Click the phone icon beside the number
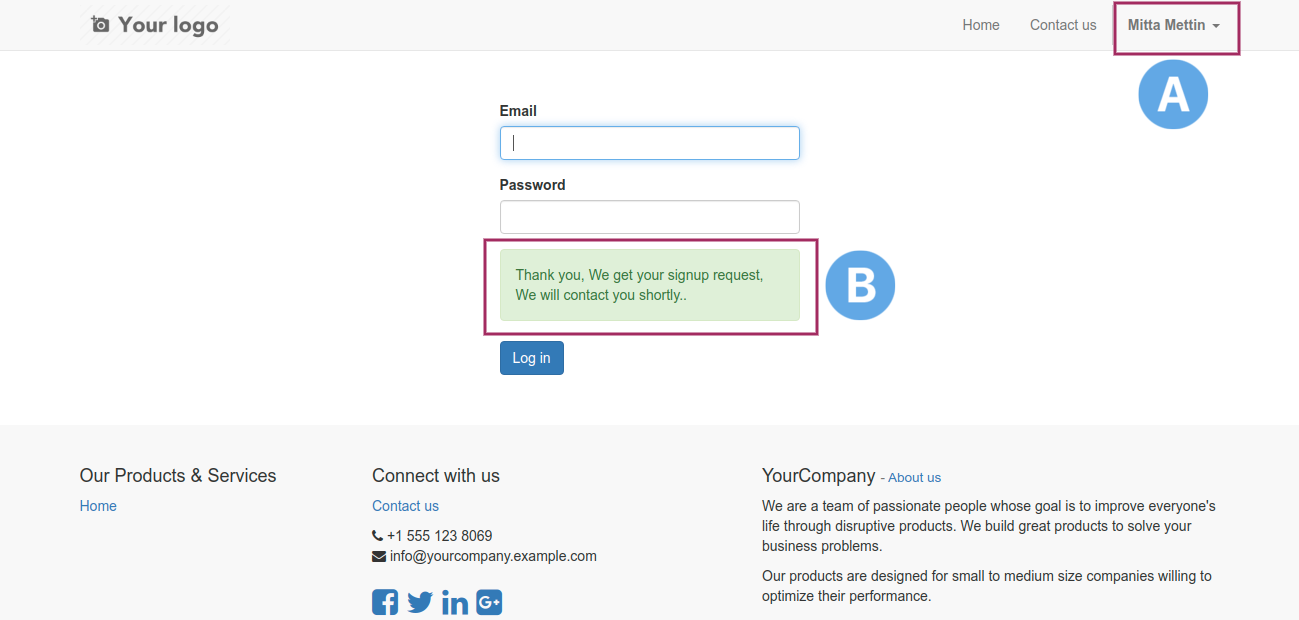Image resolution: width=1299 pixels, height=620 pixels. [x=377, y=536]
